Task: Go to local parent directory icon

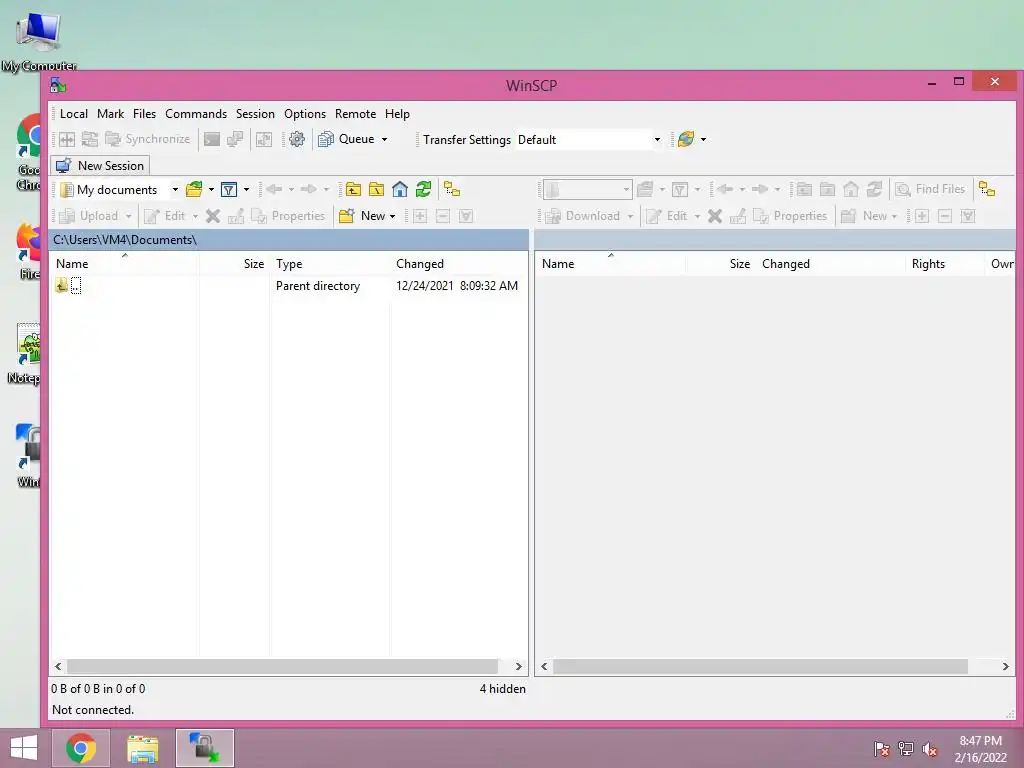Action: [353, 189]
